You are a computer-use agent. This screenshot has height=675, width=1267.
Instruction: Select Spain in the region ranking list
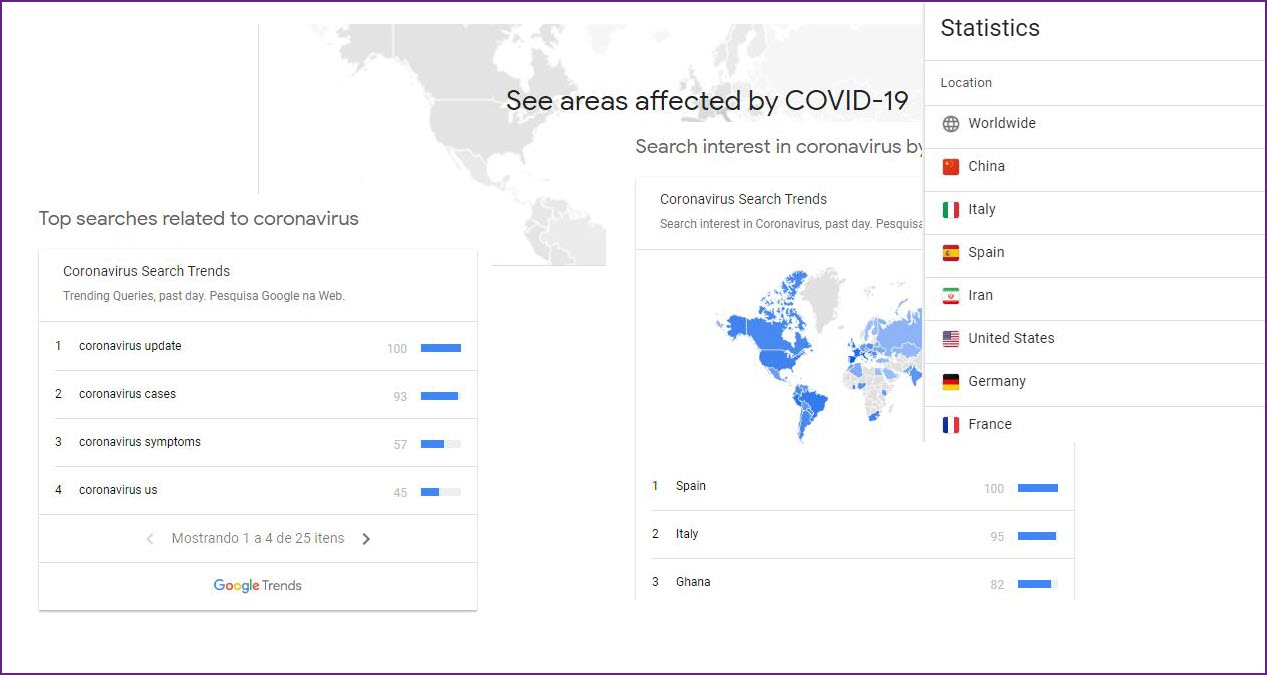[690, 486]
